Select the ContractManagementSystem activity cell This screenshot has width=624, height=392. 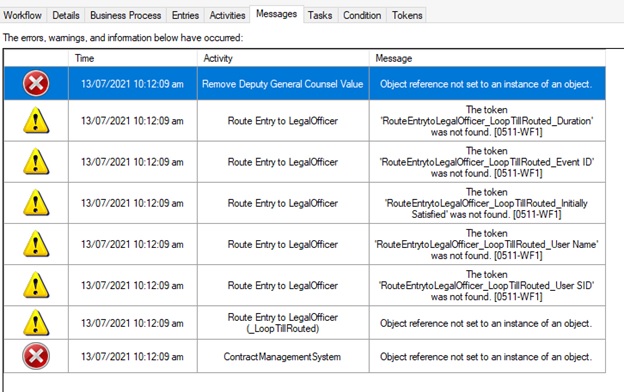(x=283, y=356)
